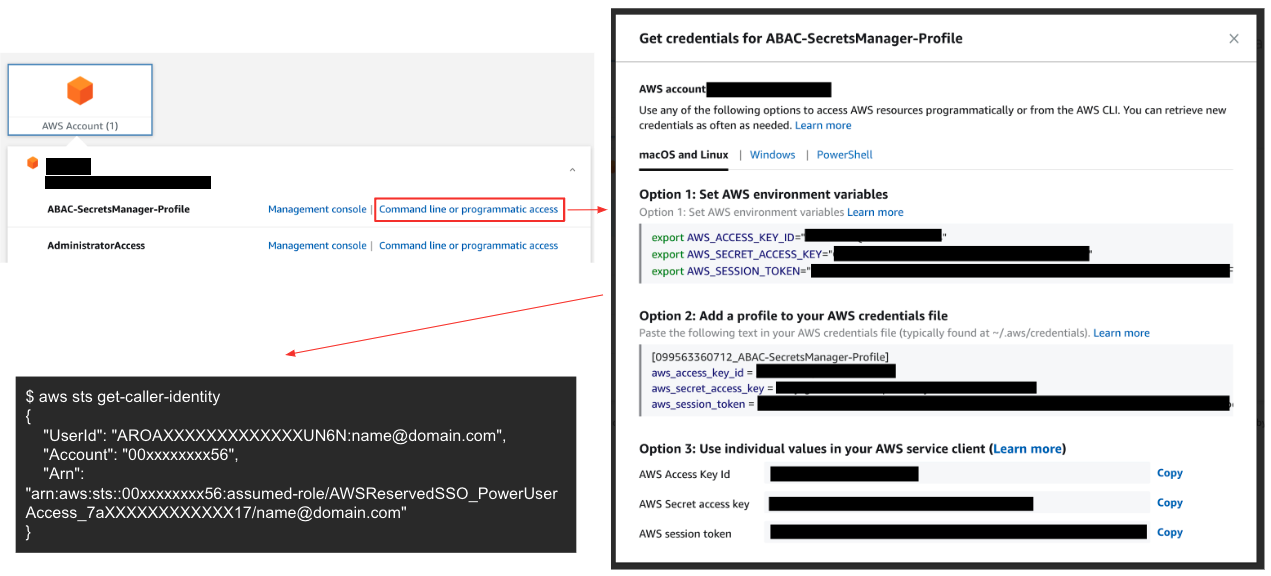This screenshot has height=576, width=1271.
Task: Select the macOS and Linux tab
Action: point(684,155)
